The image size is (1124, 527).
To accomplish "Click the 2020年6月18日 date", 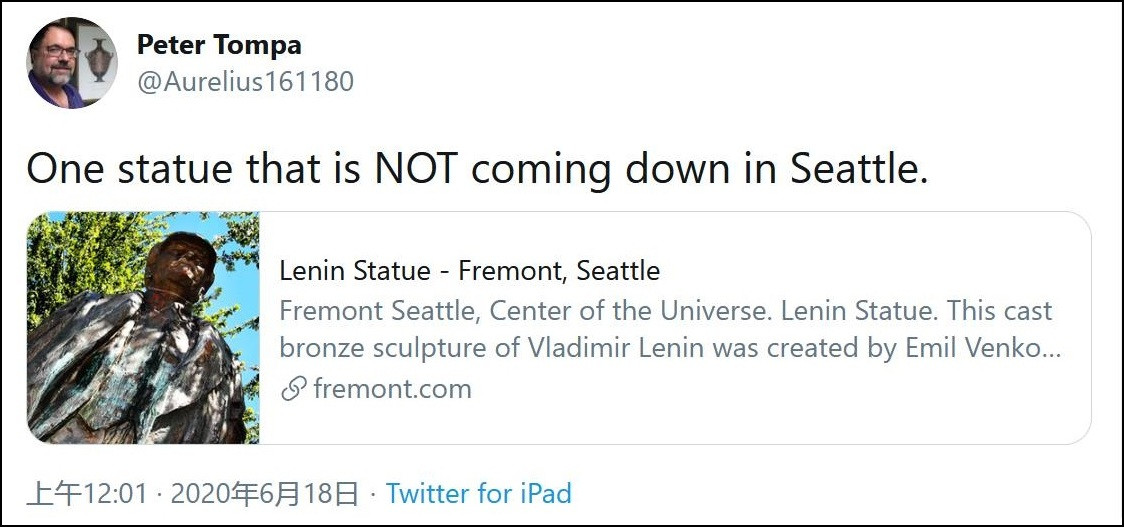I will tap(264, 493).
